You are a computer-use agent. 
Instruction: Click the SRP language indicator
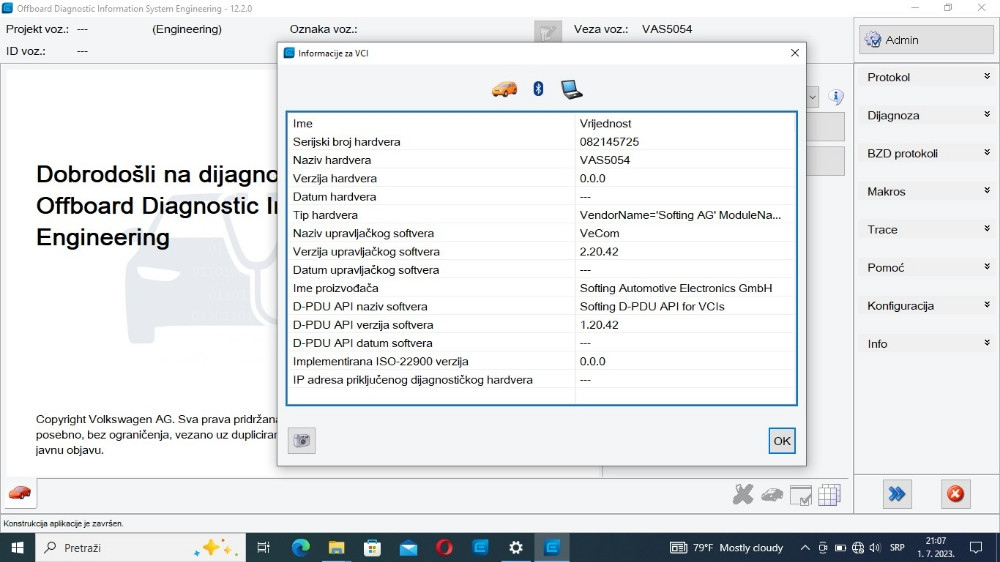click(897, 547)
